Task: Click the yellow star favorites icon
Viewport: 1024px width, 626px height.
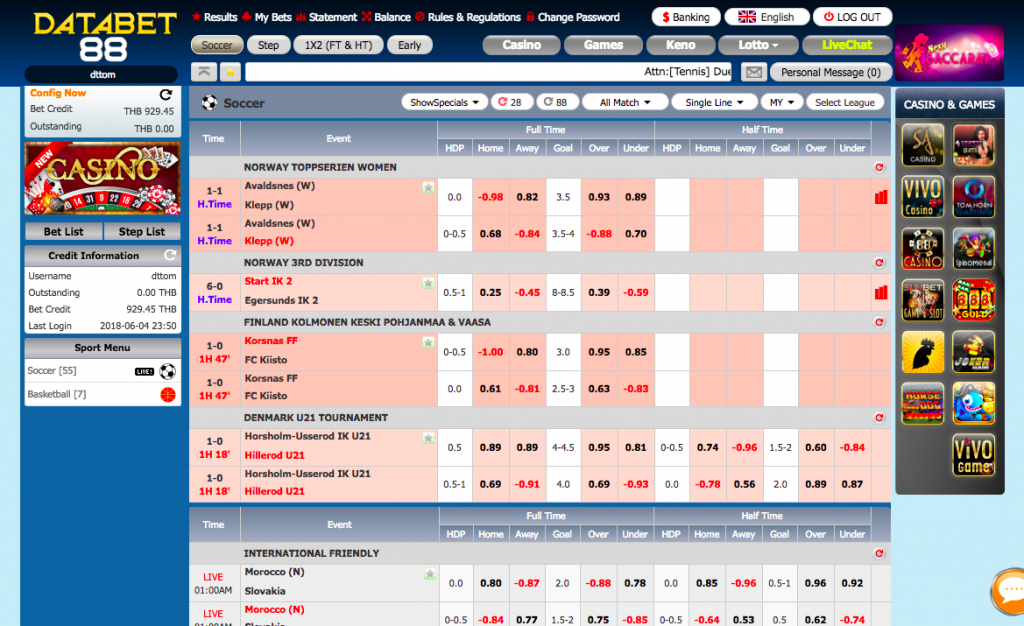Action: 231,72
